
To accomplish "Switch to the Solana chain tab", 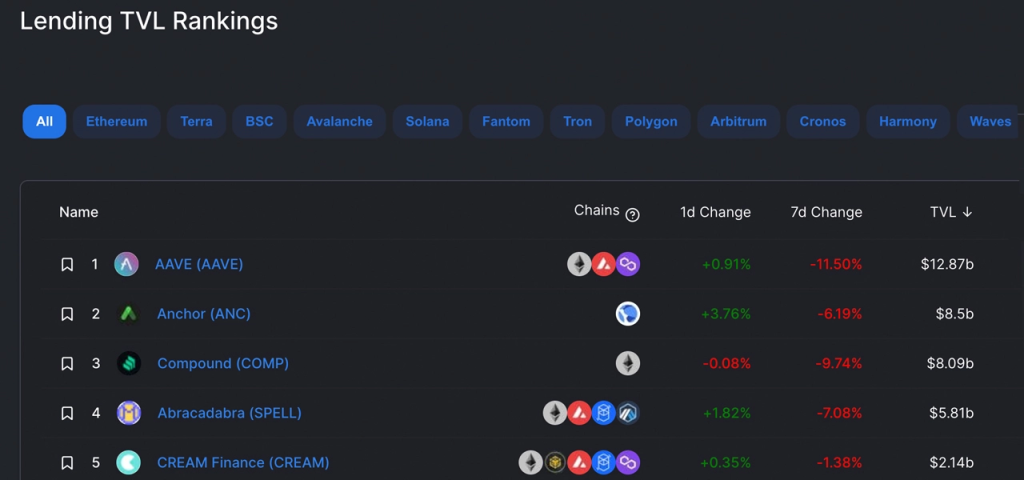I will point(427,121).
